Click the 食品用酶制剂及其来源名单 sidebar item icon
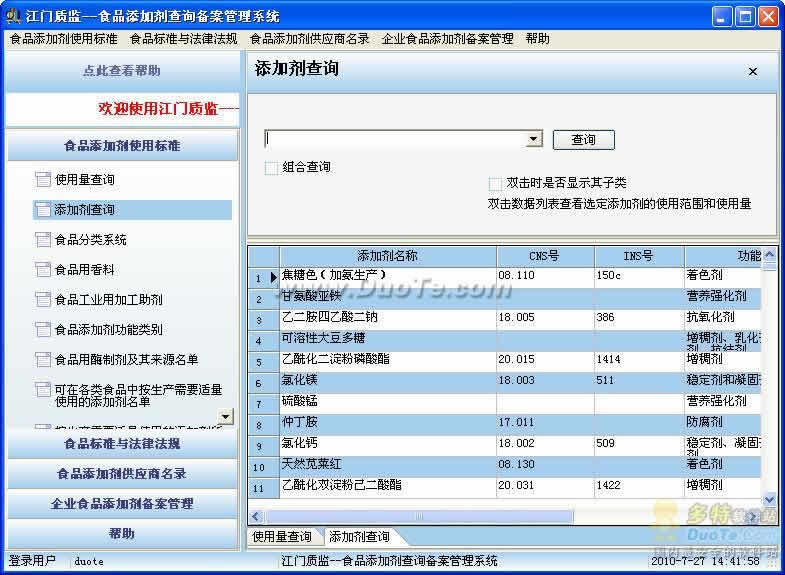Screen dimensions: 785x575 pyautogui.click(x=43, y=360)
